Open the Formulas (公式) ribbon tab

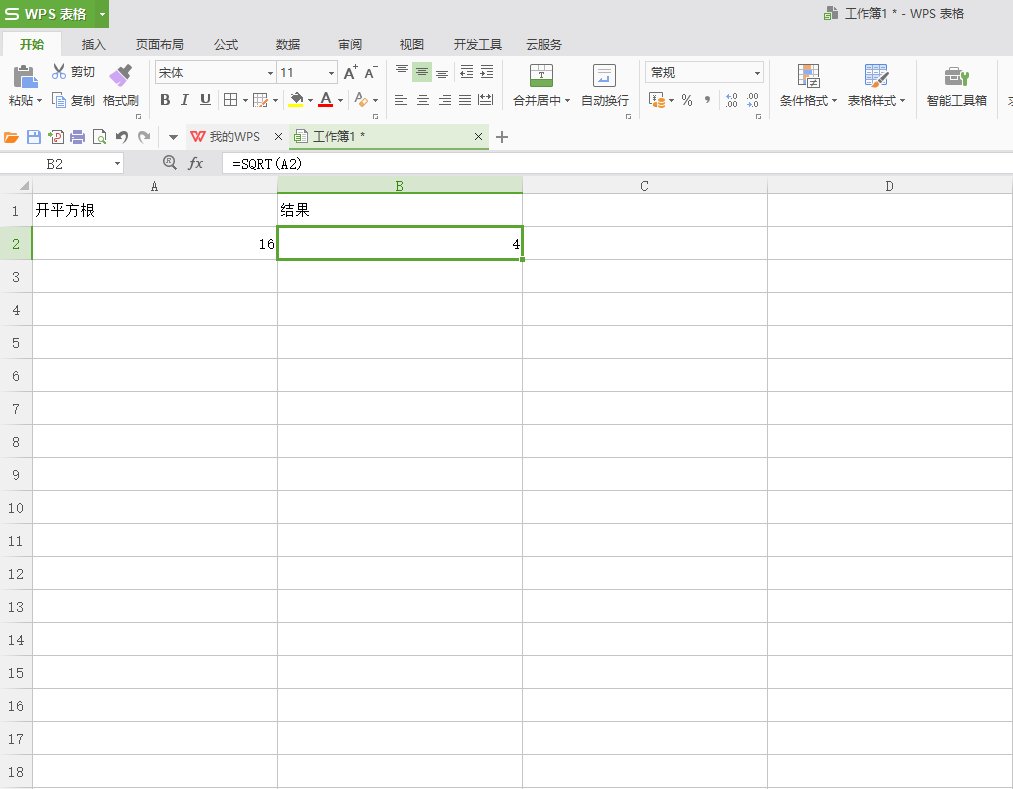(x=225, y=45)
